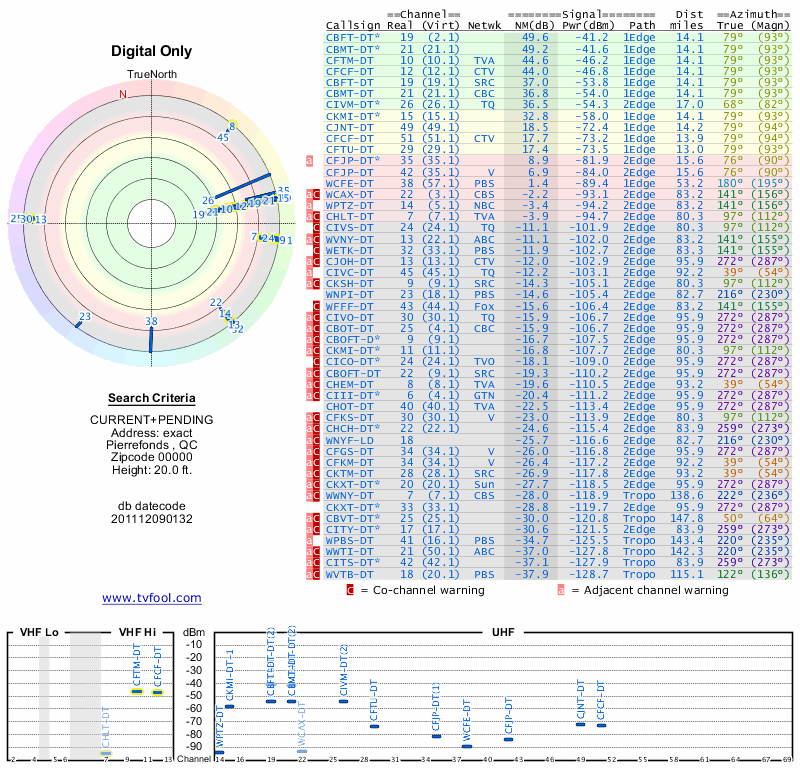Select the CFTM-DT callsign in the table
This screenshot has width=800, height=768.
tap(349, 60)
